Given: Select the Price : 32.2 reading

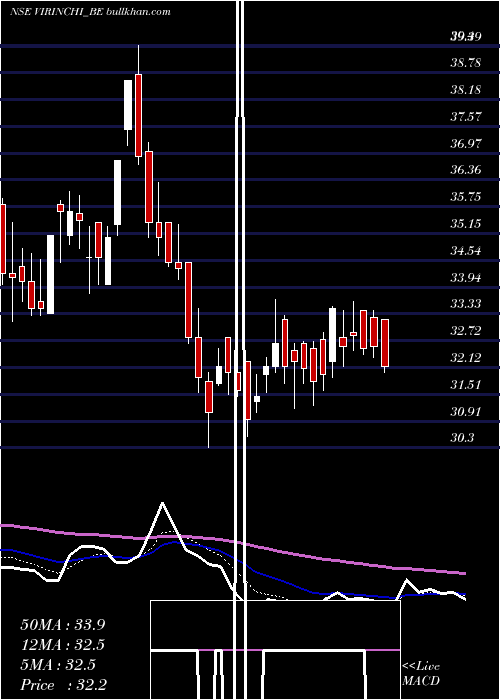Looking at the screenshot, I should click(63, 685).
